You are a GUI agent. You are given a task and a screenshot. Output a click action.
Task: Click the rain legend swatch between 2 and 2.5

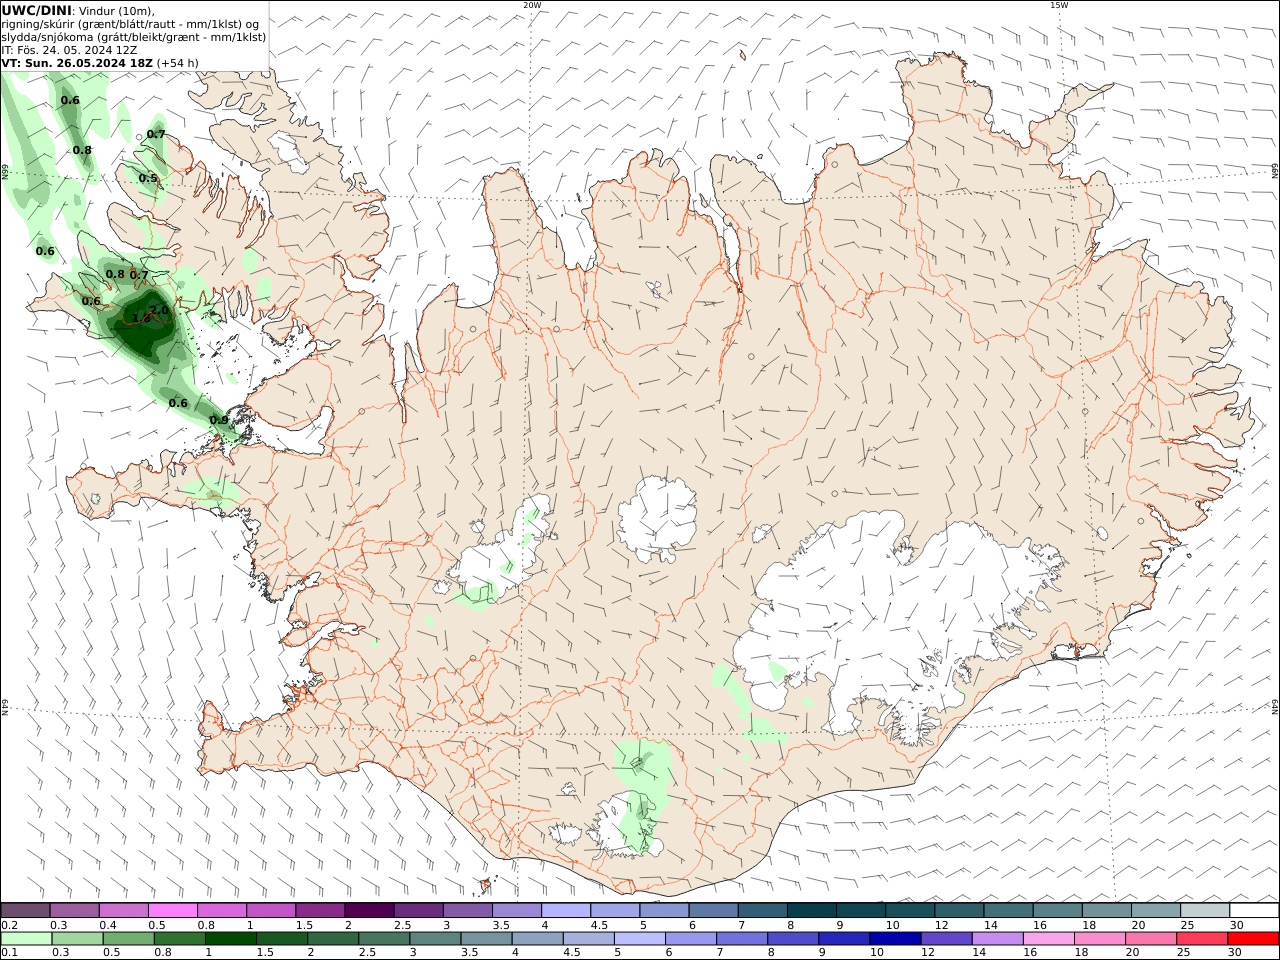coord(333,939)
